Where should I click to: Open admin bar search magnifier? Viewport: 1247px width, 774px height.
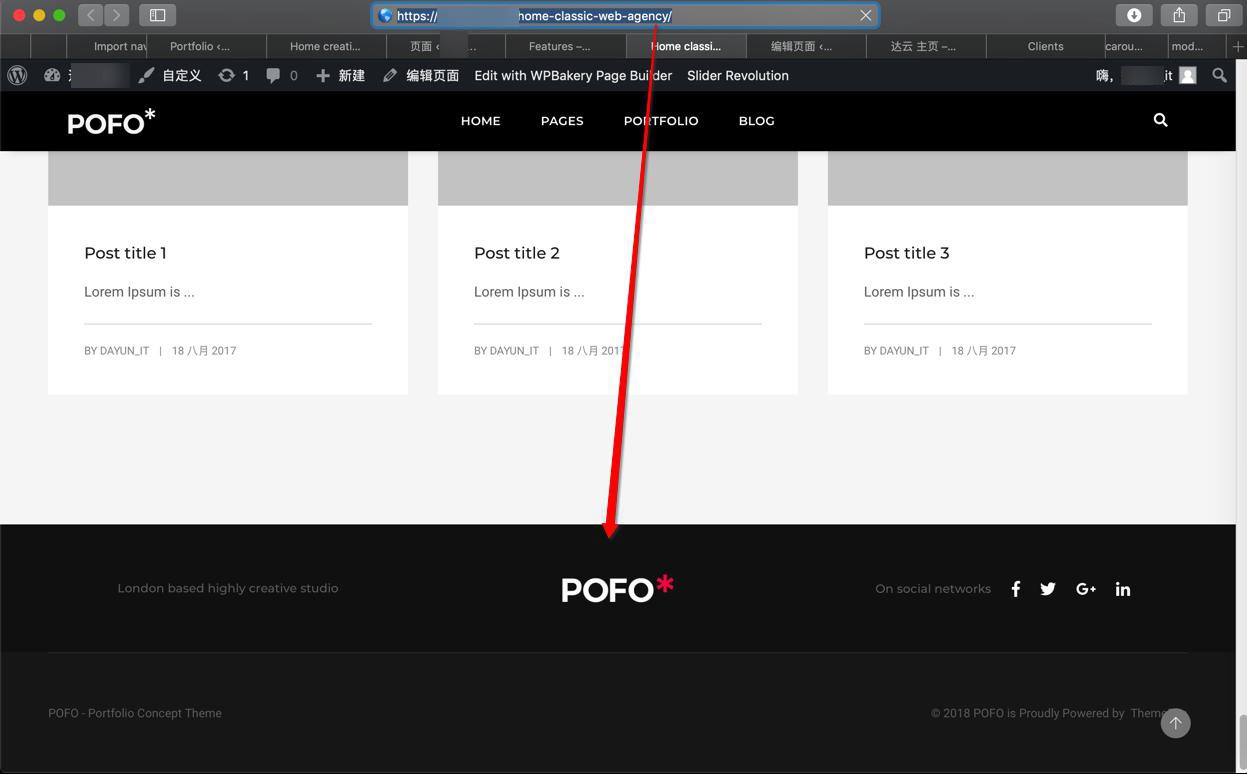[x=1219, y=75]
